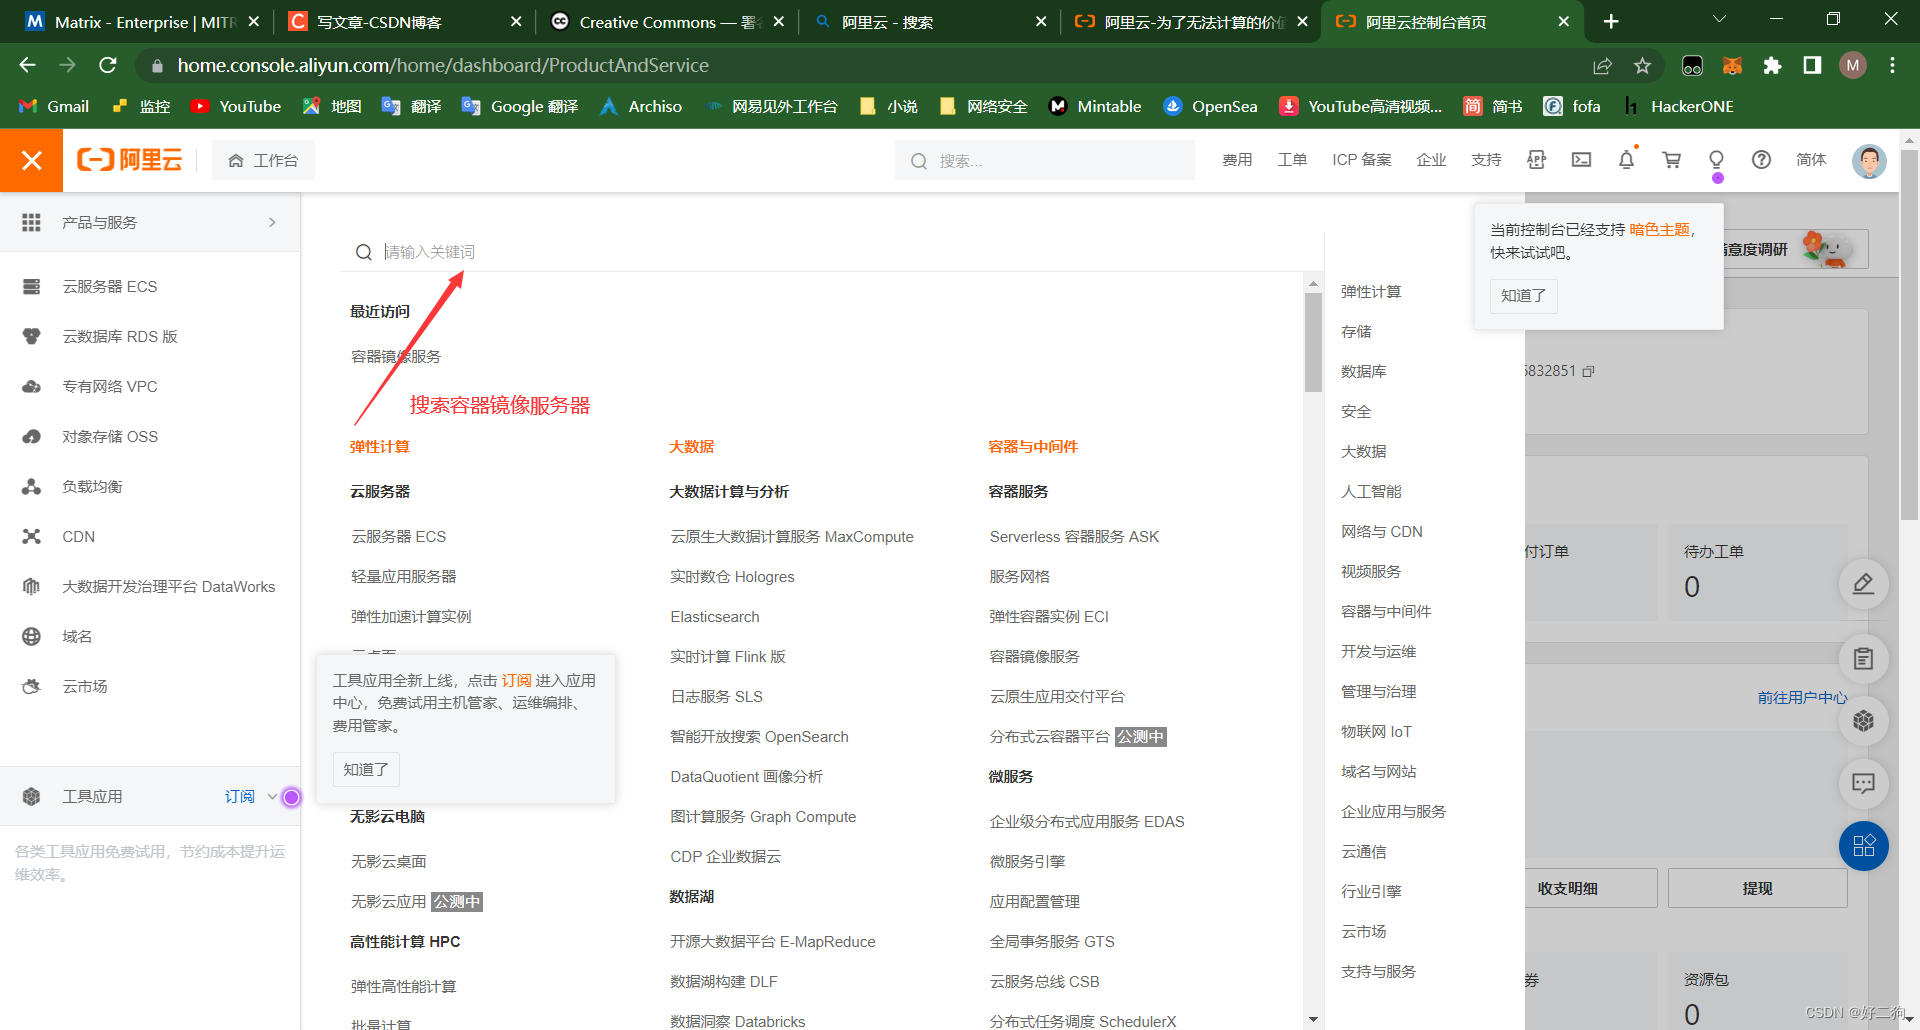The height and width of the screenshot is (1030, 1920).
Task: Open Elasticsearch product link
Action: click(x=714, y=617)
